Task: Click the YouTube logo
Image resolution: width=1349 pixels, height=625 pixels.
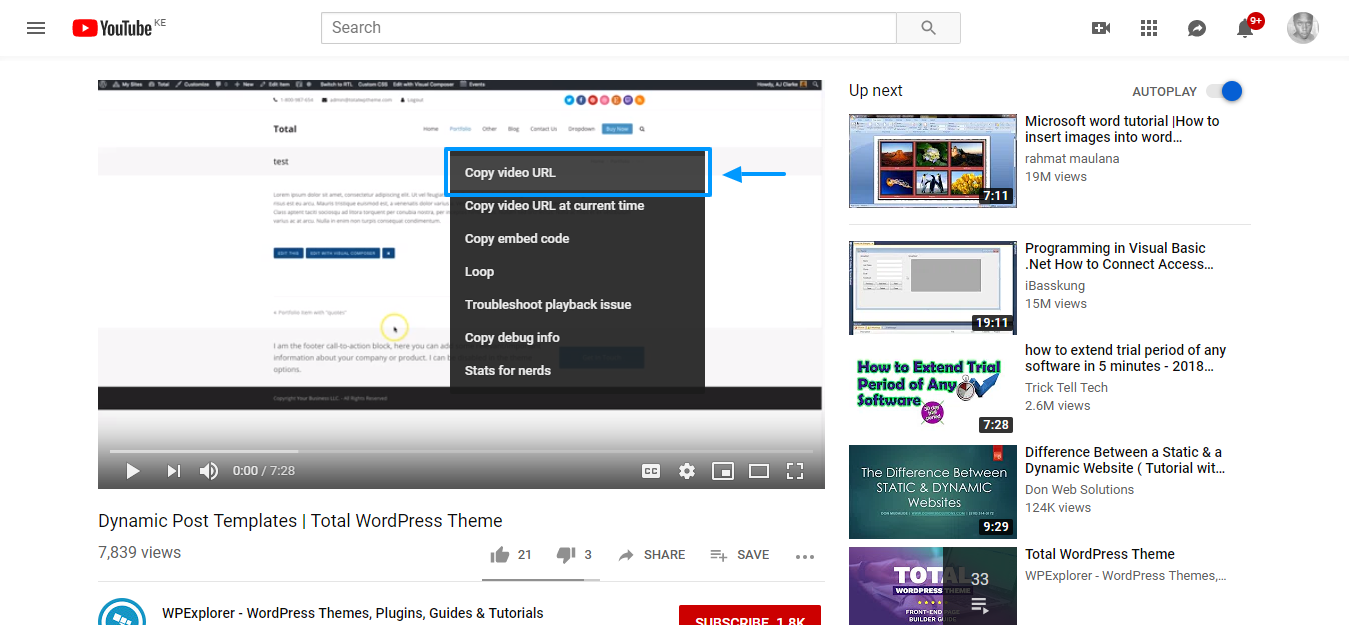Action: coord(112,28)
